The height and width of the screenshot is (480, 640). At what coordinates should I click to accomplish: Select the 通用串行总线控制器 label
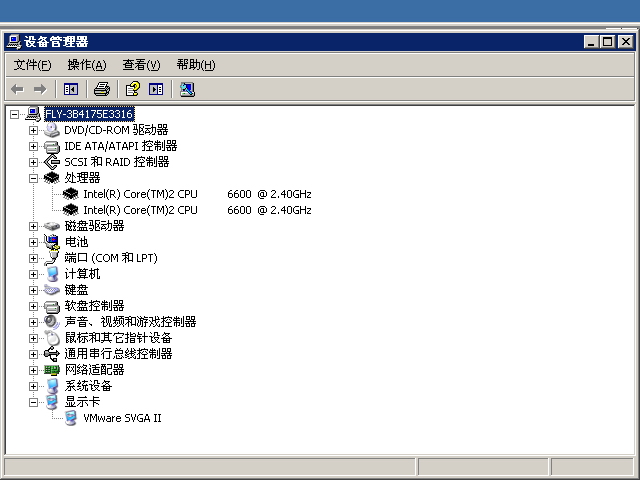point(118,354)
